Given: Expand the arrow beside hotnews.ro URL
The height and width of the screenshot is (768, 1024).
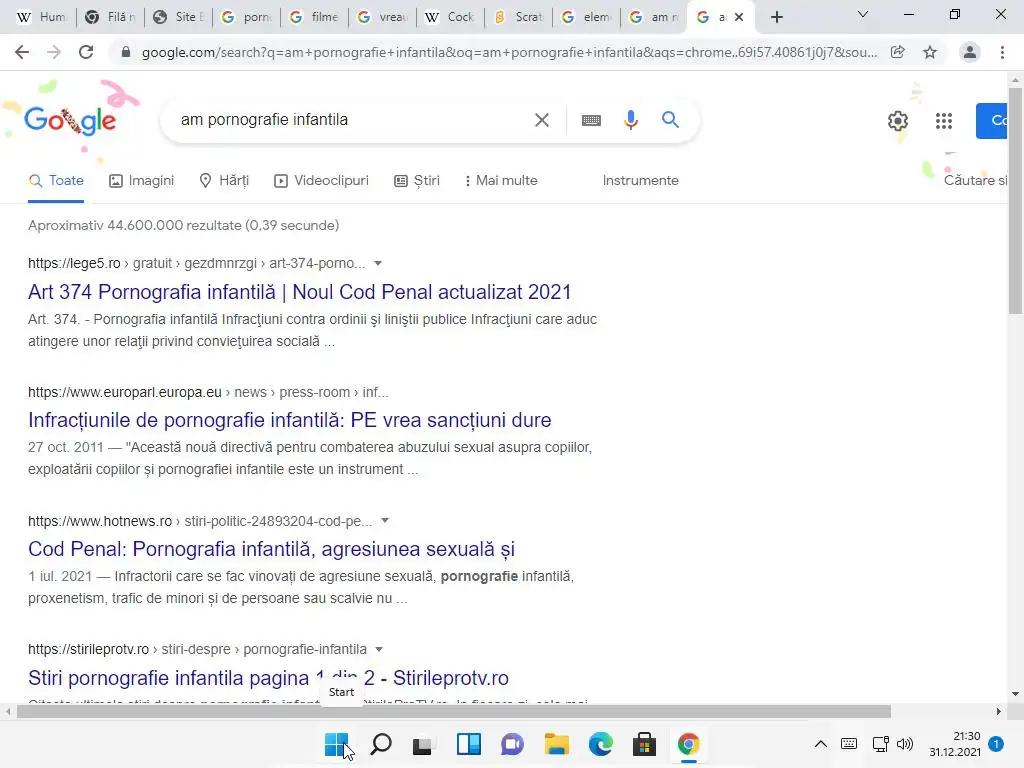Looking at the screenshot, I should [x=385, y=520].
